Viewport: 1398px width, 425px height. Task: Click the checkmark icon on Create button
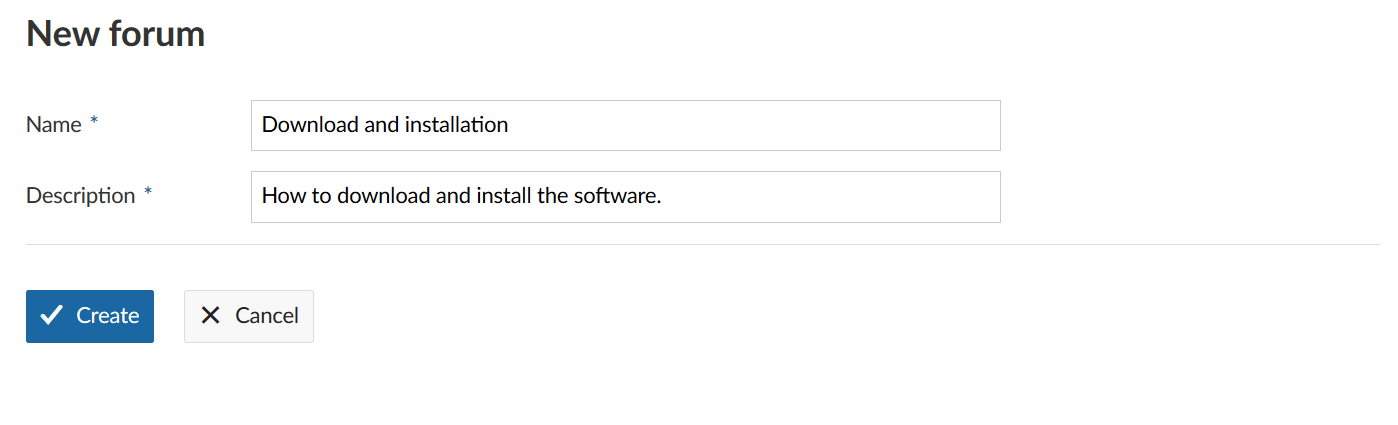52,316
